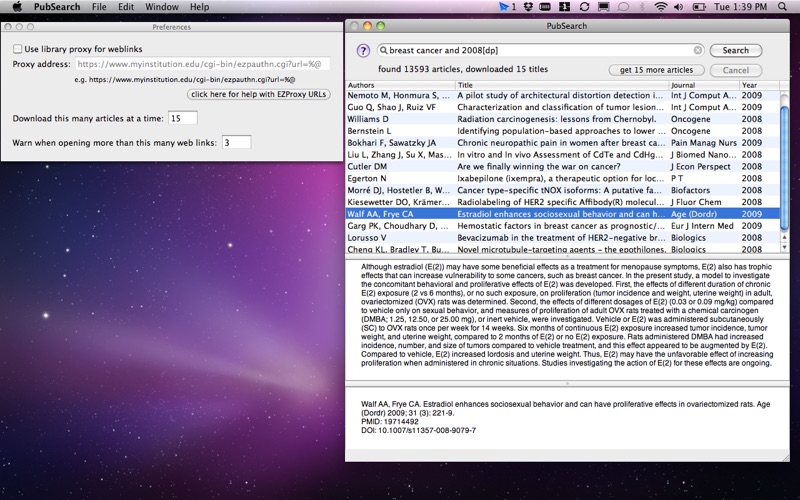The height and width of the screenshot is (500, 800).
Task: Open the Apple menu
Action: tap(17, 7)
